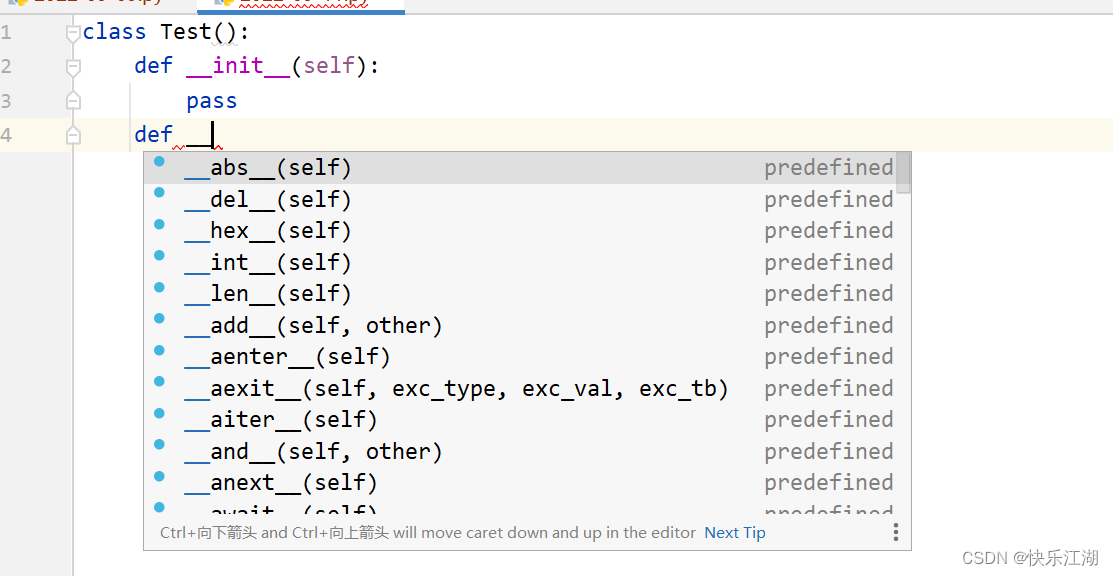This screenshot has height=576, width=1113.
Task: Click the completion list scrollbar thumb
Action: click(x=903, y=173)
